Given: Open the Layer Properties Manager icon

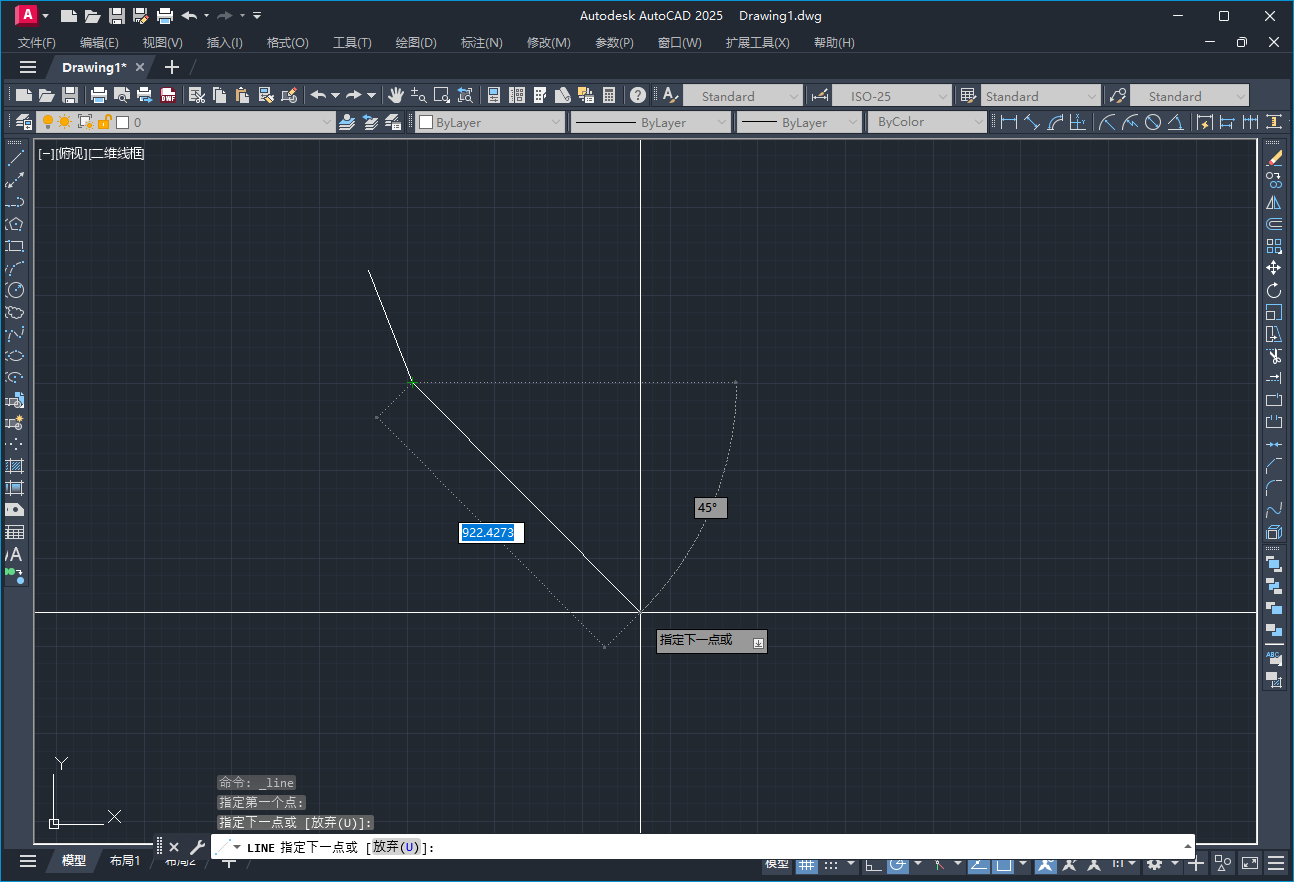Looking at the screenshot, I should click(x=25, y=122).
